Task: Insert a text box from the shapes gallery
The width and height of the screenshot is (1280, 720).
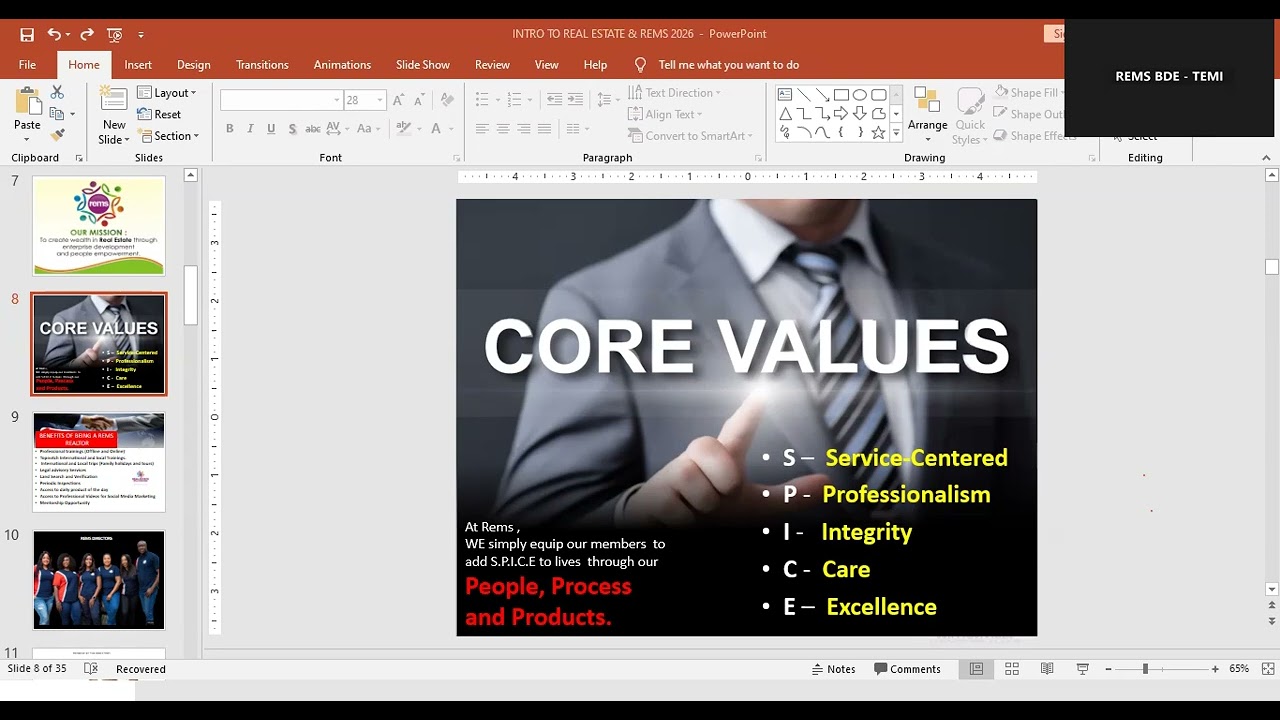Action: tap(786, 95)
